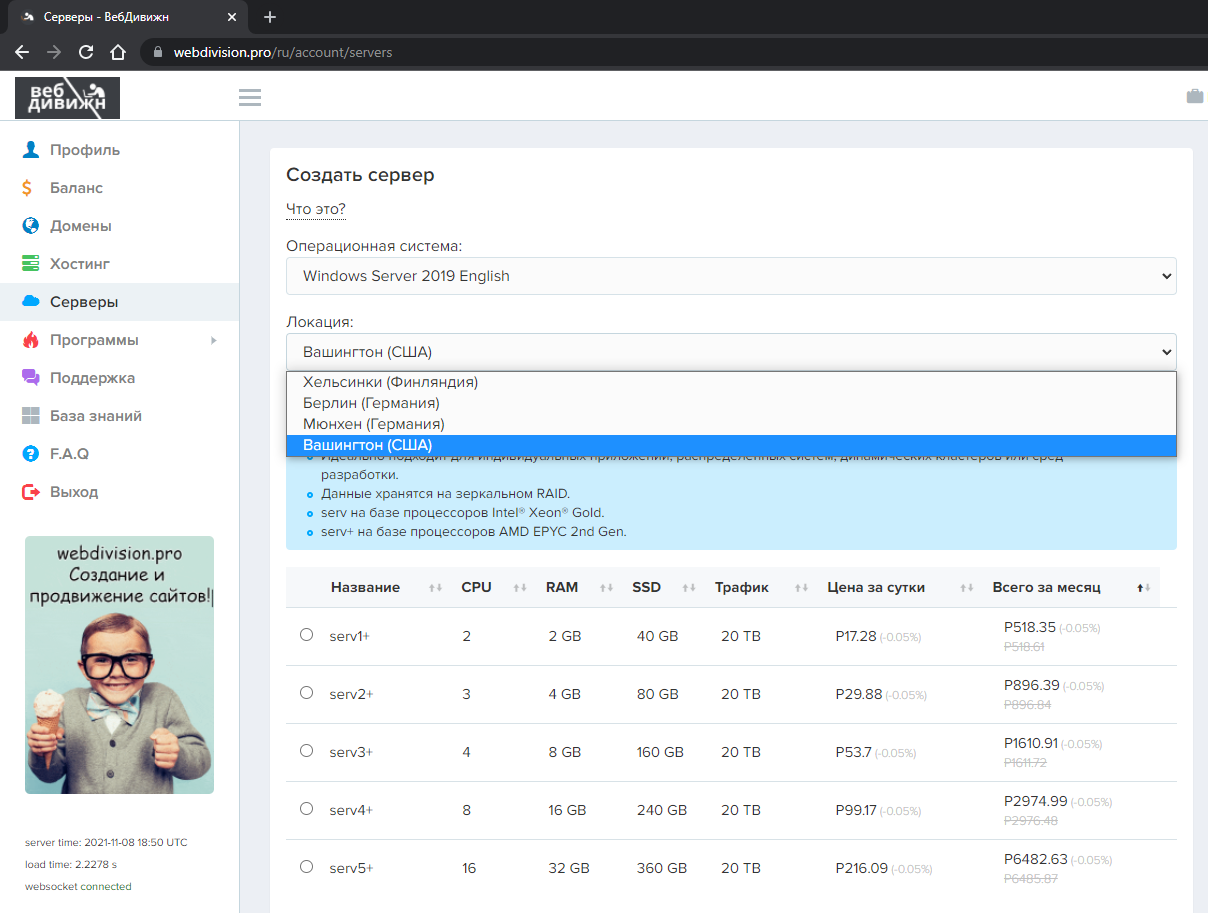Select the serv3+ radio button
The image size is (1208, 913).
306,751
